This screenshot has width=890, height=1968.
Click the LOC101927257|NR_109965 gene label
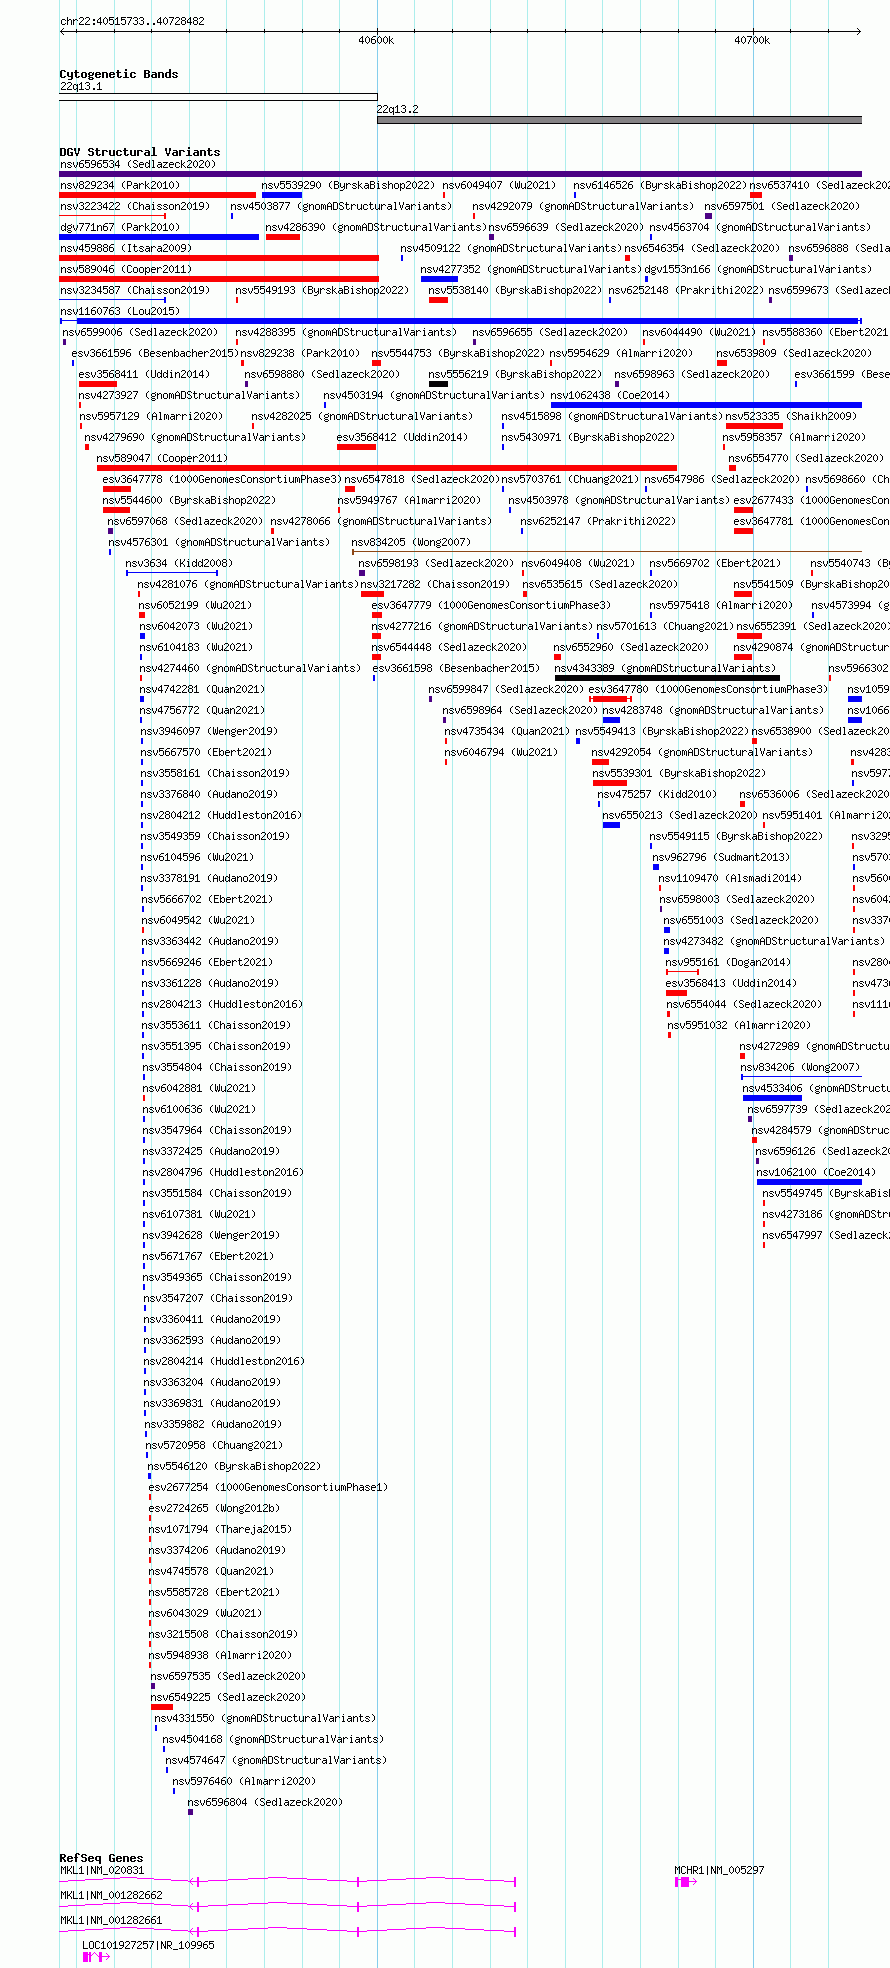point(148,1945)
